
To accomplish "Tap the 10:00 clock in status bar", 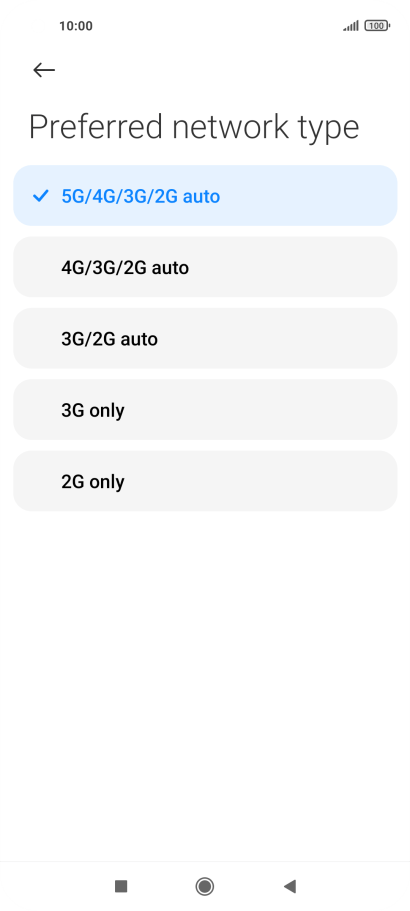I will pos(75,26).
